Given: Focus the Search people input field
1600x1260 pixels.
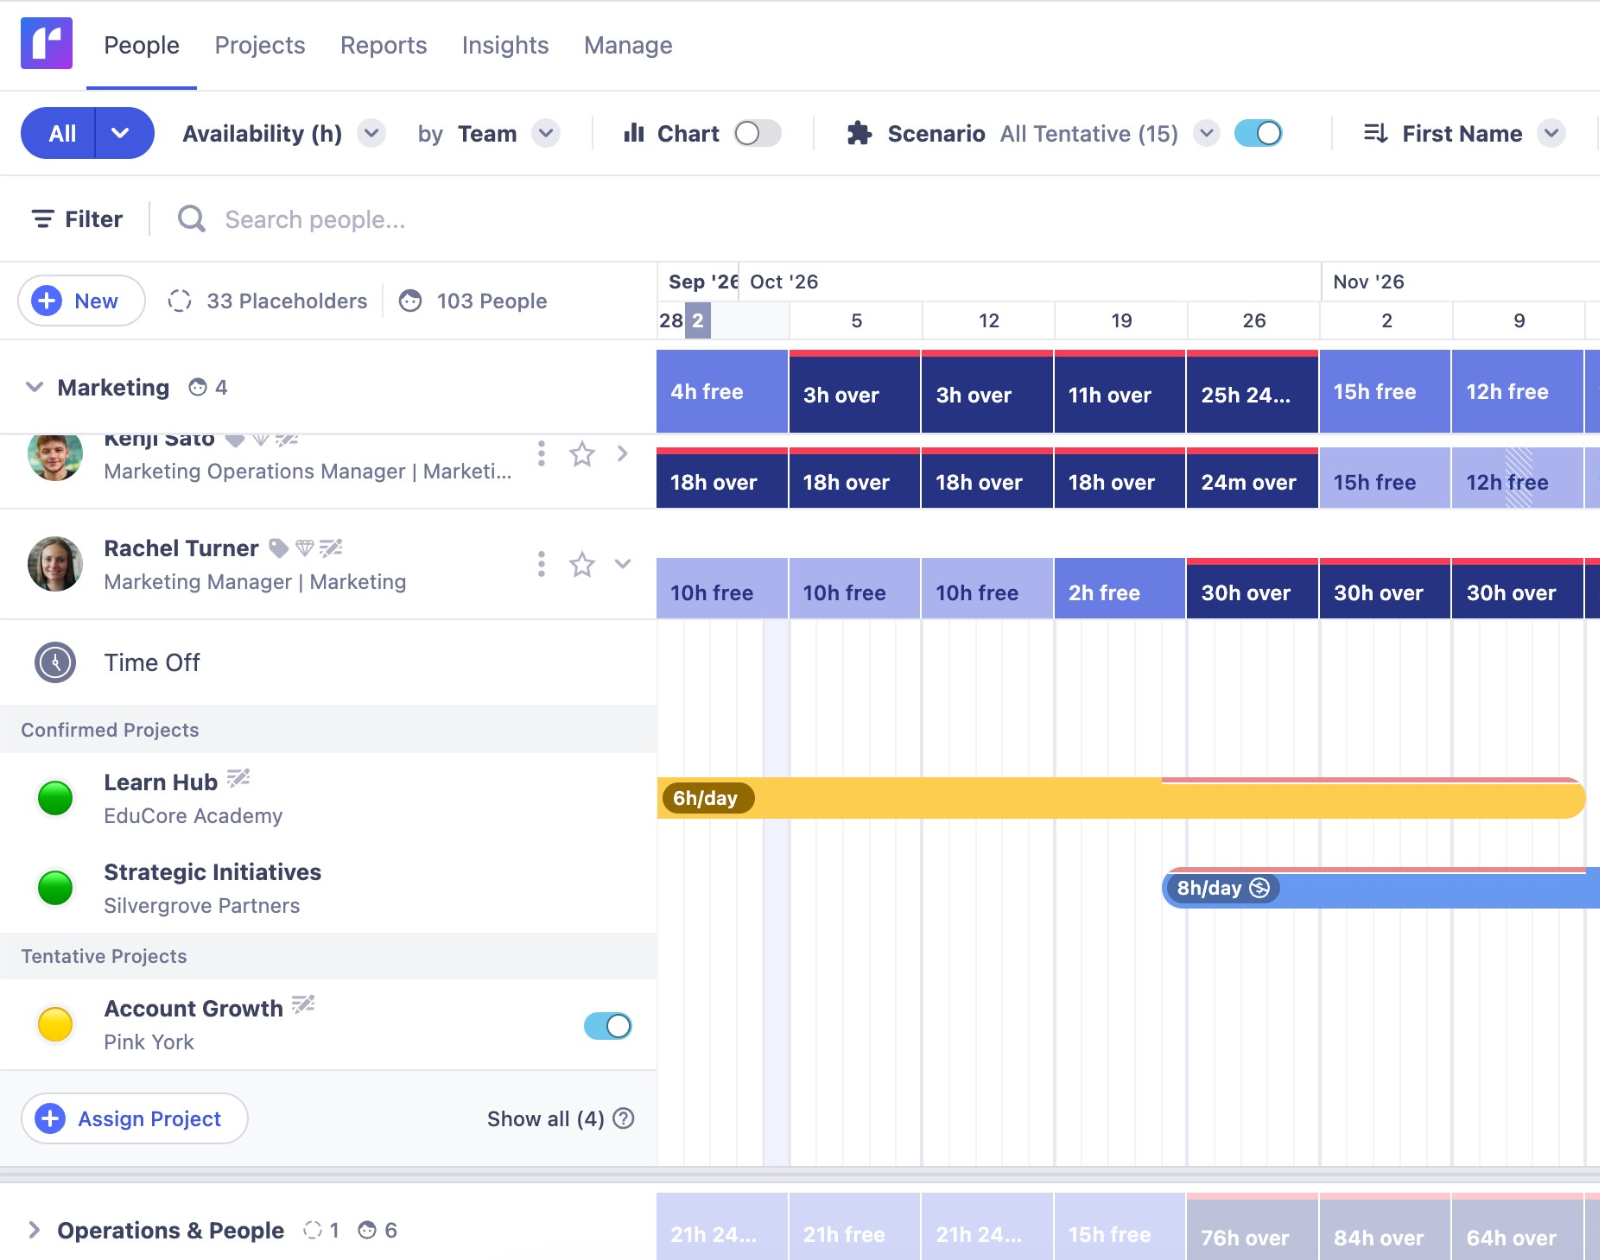Looking at the screenshot, I should (x=314, y=219).
